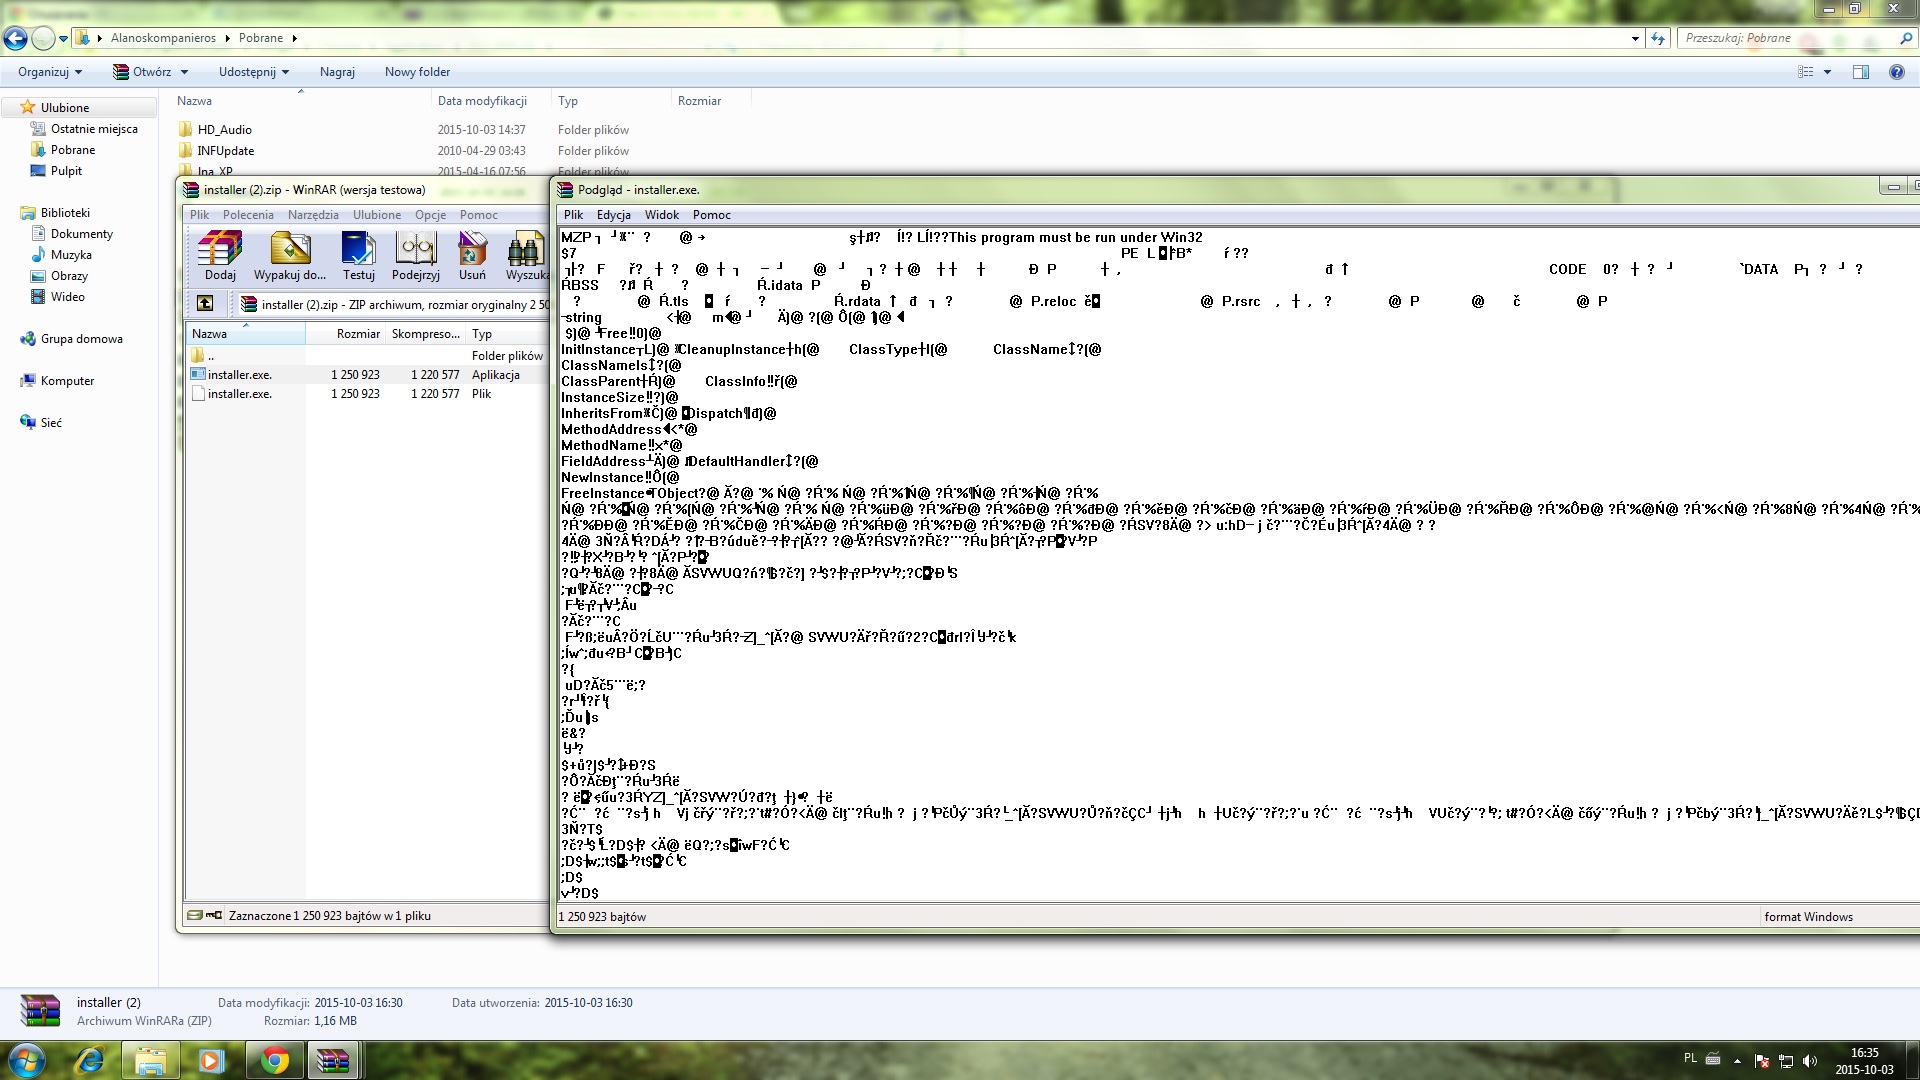Click the Explorer back navigation arrow

pyautogui.click(x=15, y=38)
